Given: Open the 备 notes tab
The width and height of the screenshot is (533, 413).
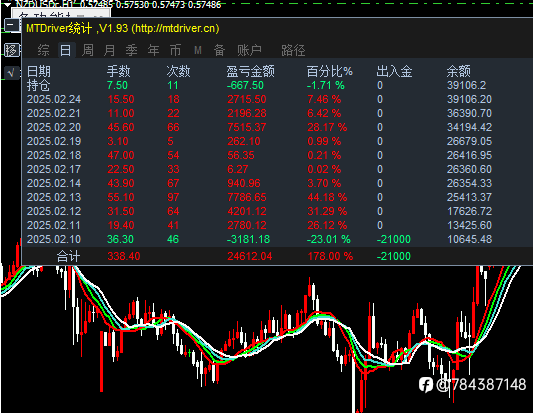Looking at the screenshot, I should click(x=219, y=50).
